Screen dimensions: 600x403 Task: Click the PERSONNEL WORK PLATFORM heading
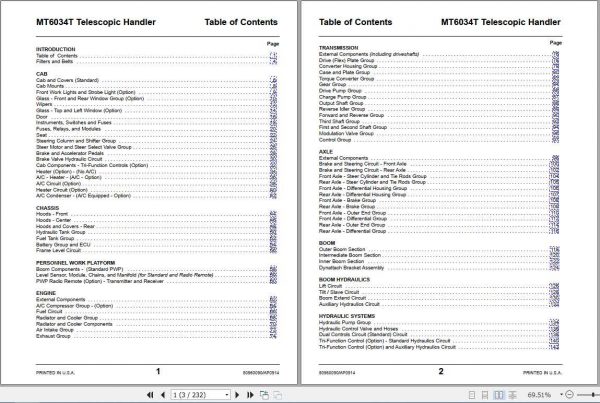75,263
